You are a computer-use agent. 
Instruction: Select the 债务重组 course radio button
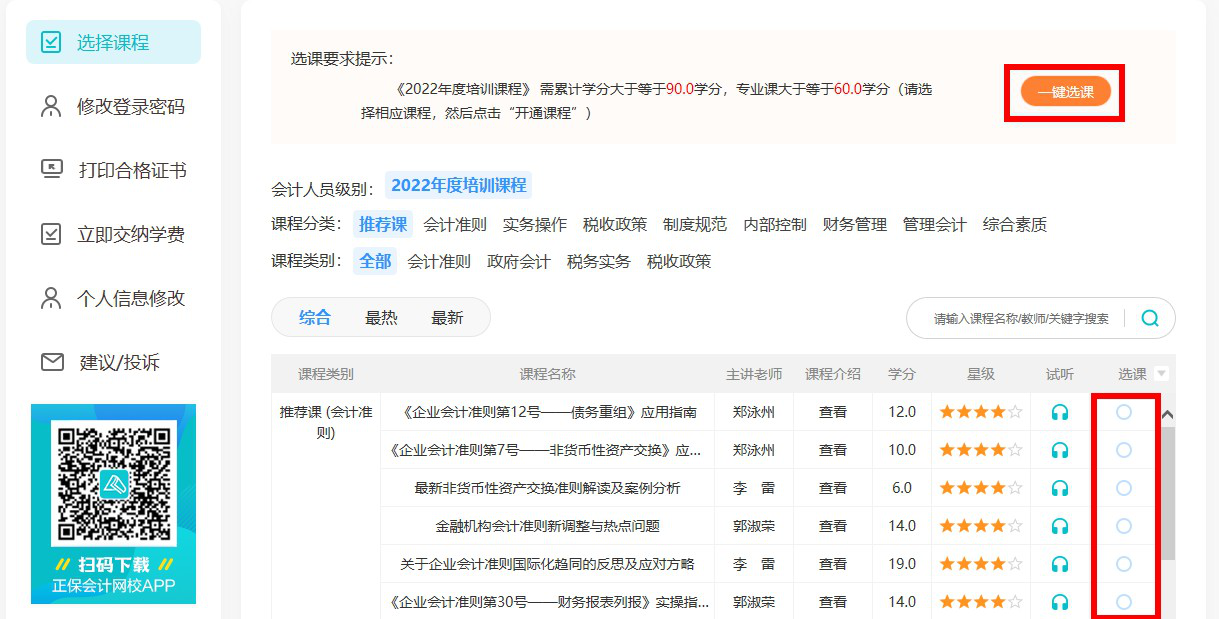coord(1124,411)
